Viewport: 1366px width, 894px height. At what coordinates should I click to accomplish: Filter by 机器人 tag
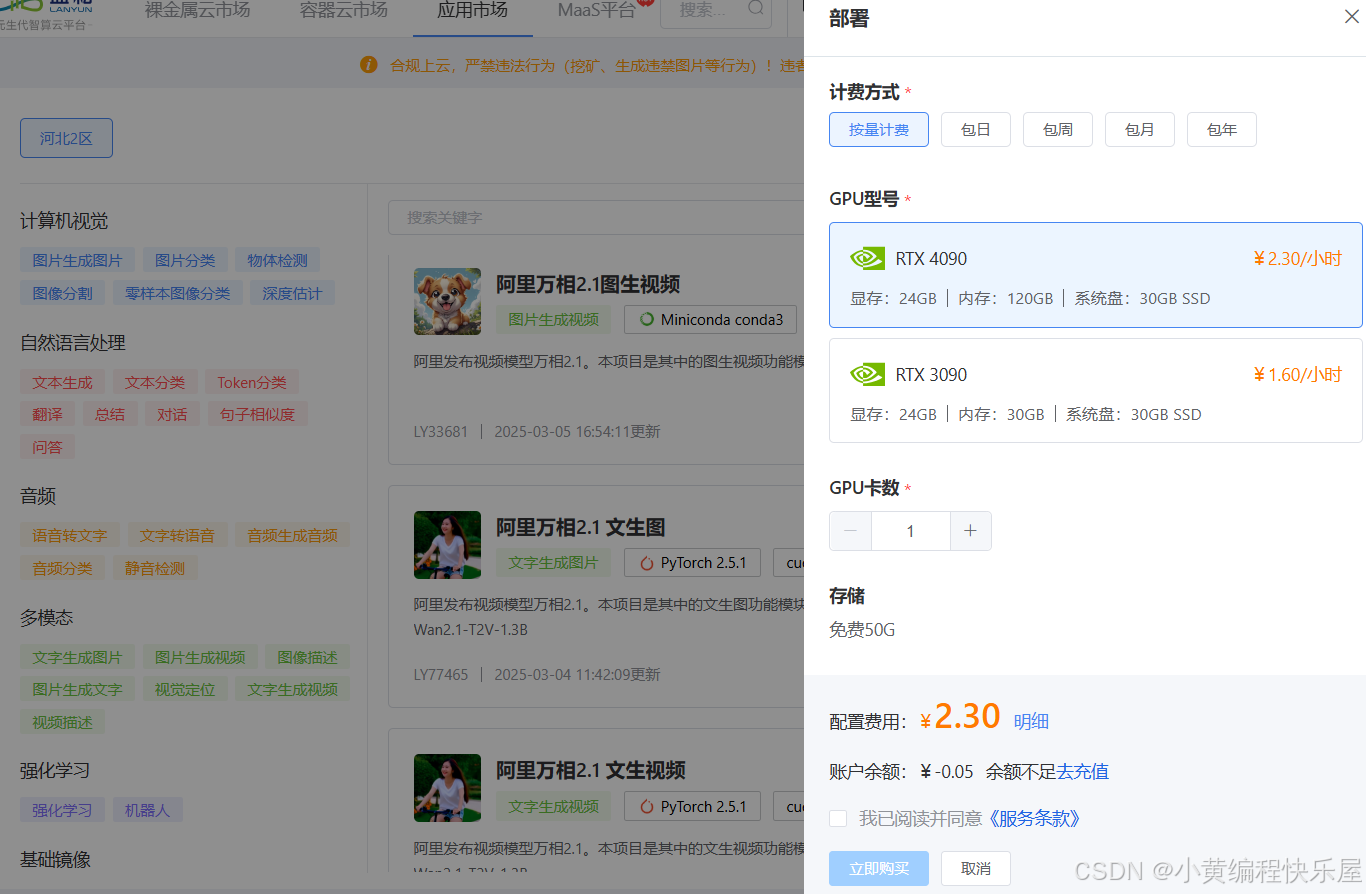tap(148, 810)
